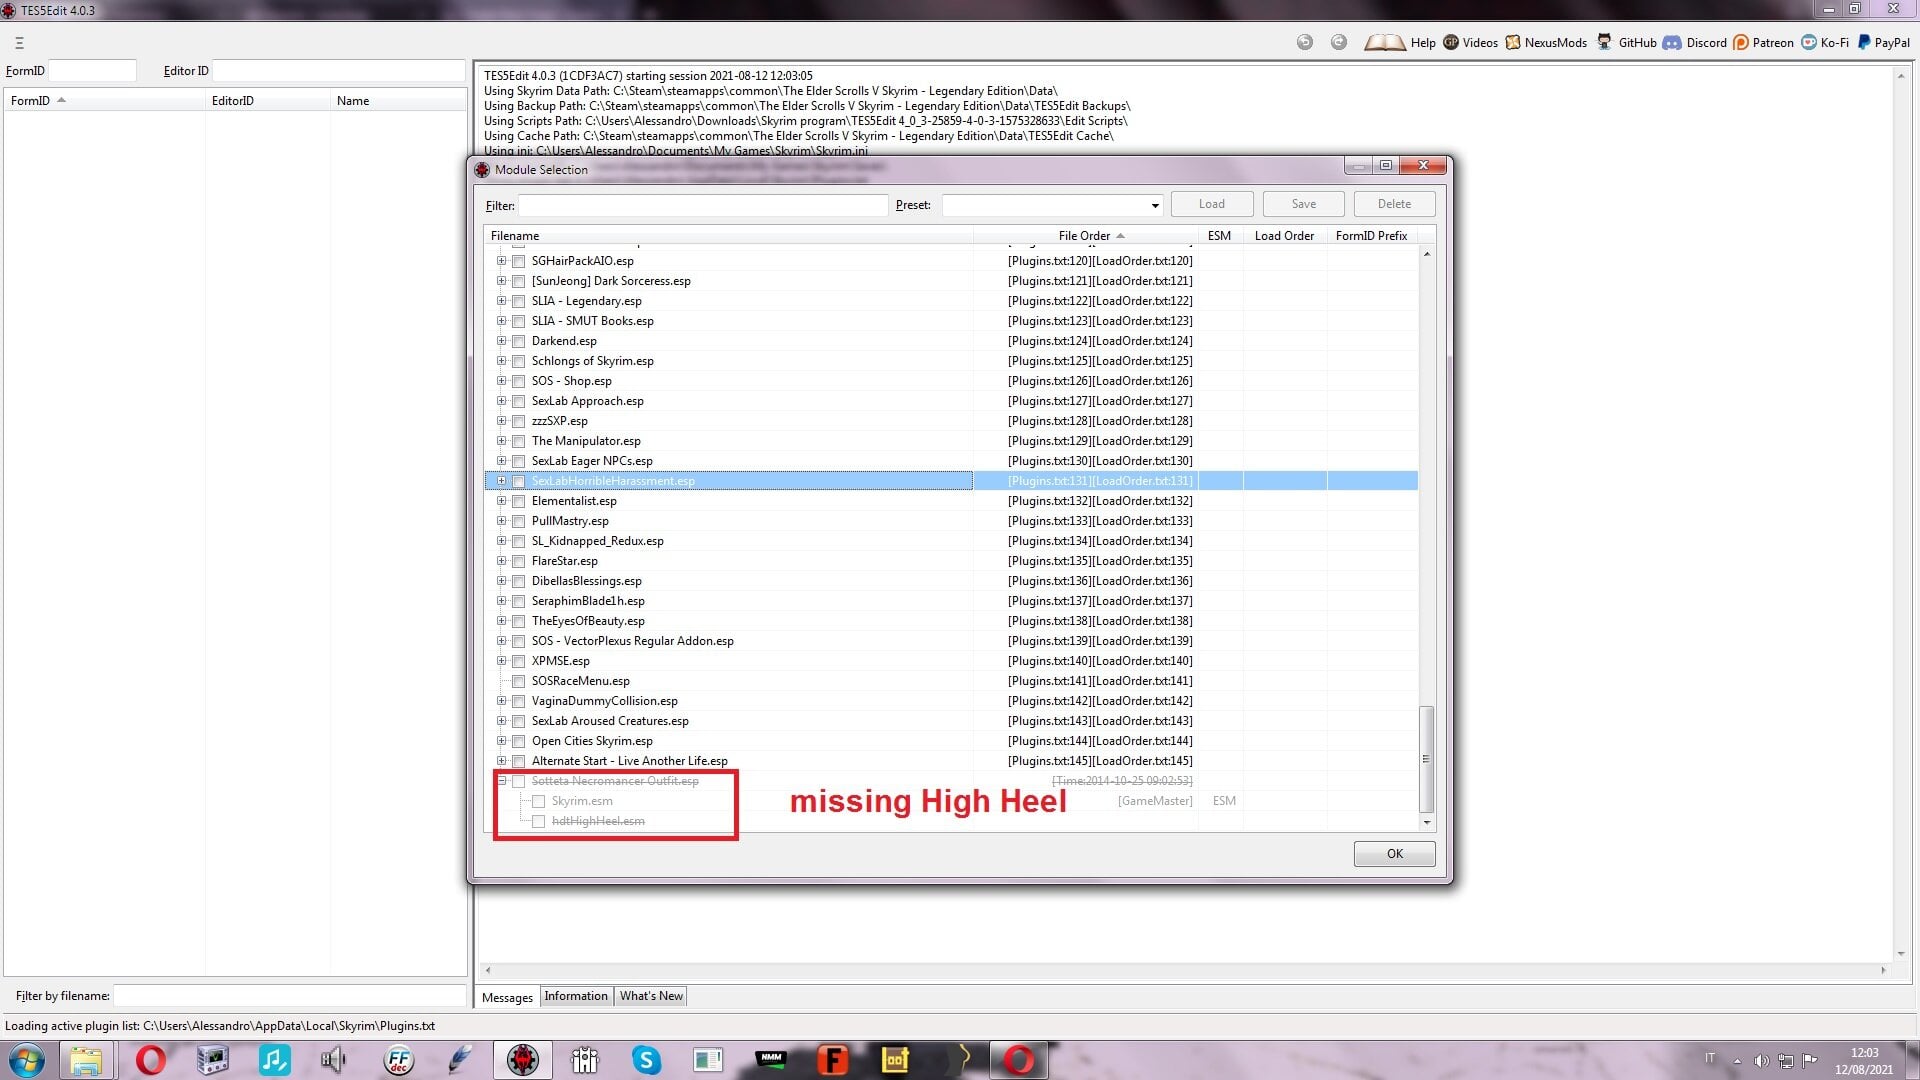1920x1080 pixels.
Task: Sort by the Filename column header
Action: pos(728,236)
